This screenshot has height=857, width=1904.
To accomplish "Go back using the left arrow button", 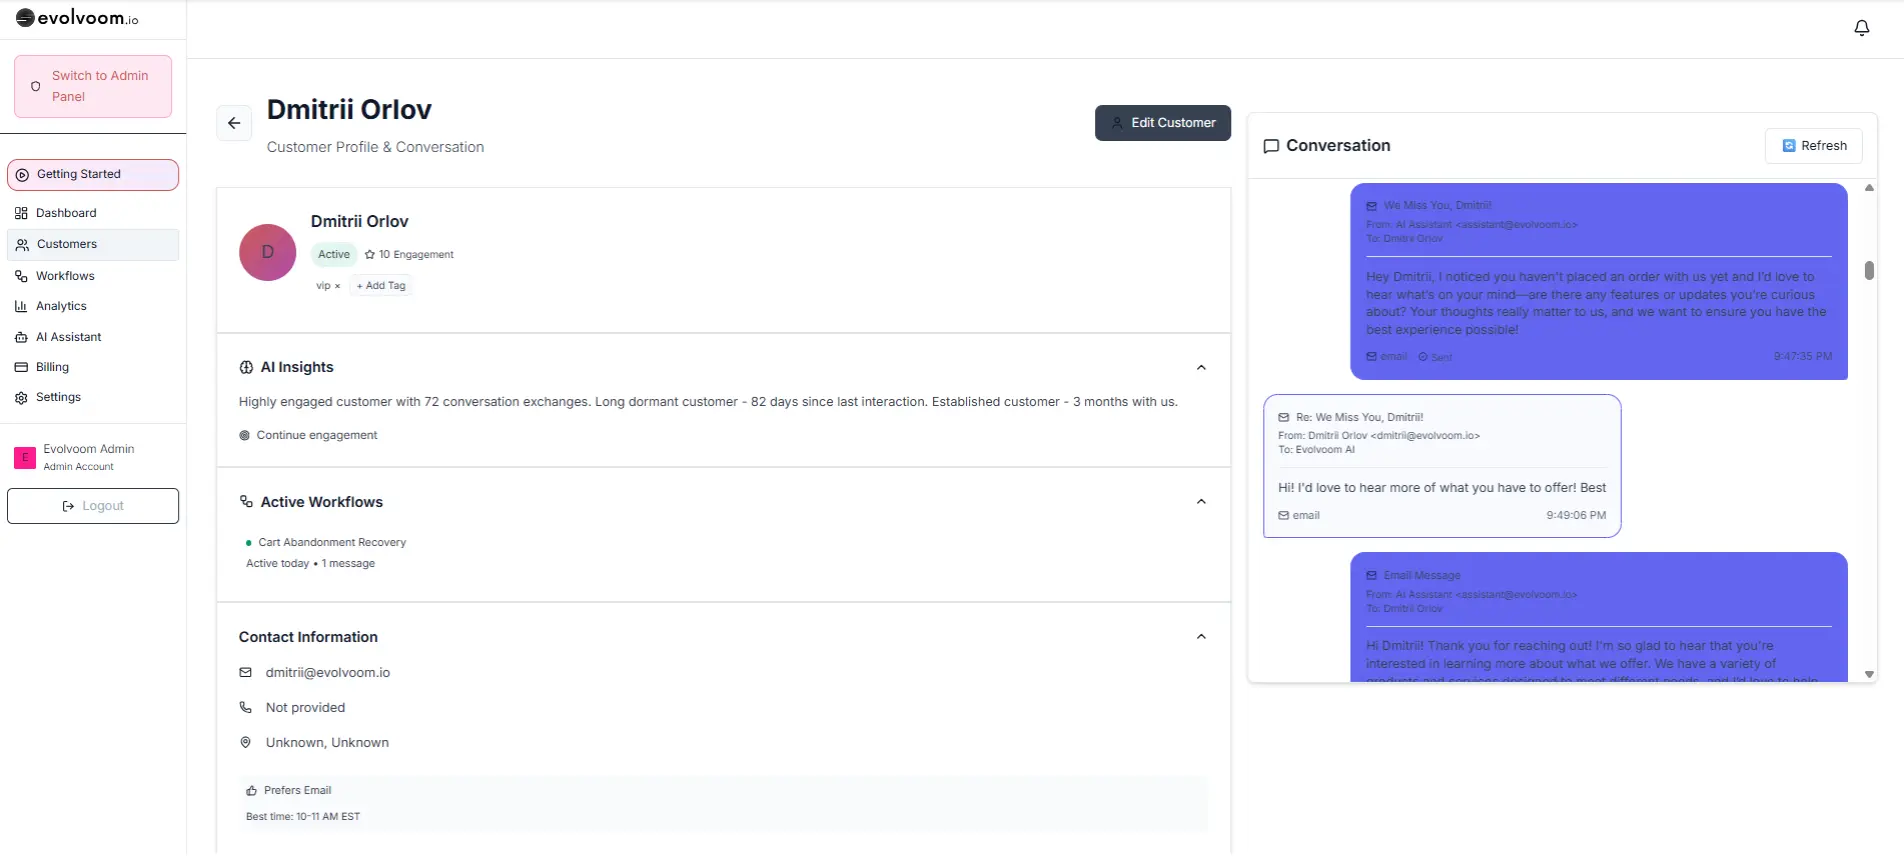I will [x=234, y=123].
